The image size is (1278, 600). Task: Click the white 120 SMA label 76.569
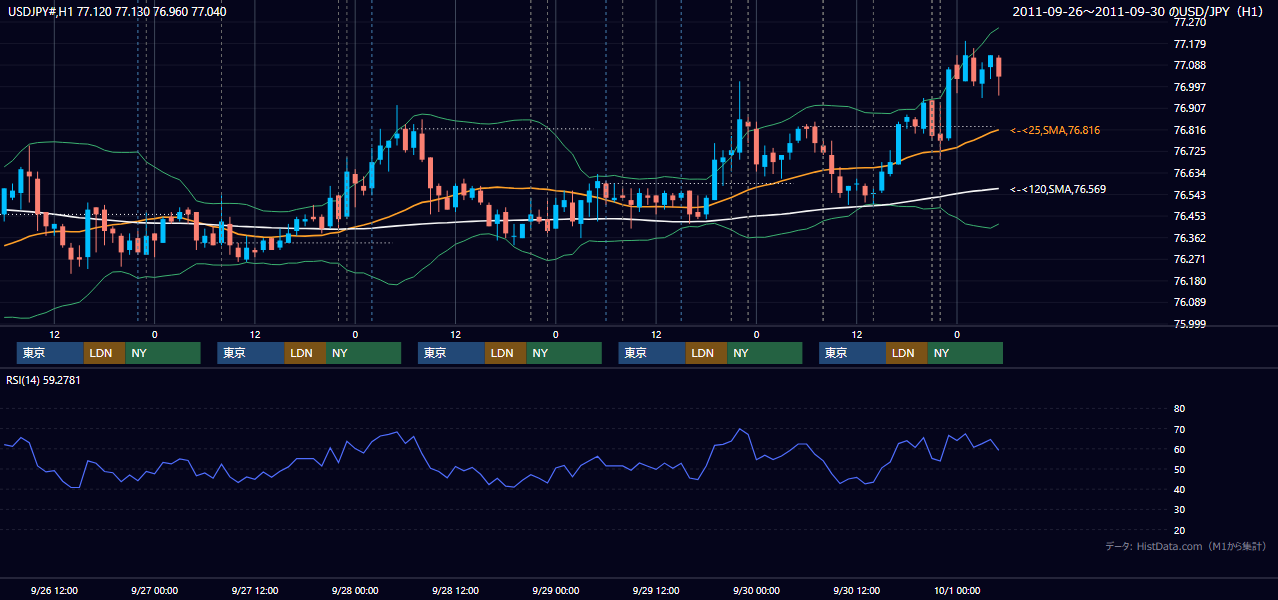(1058, 189)
